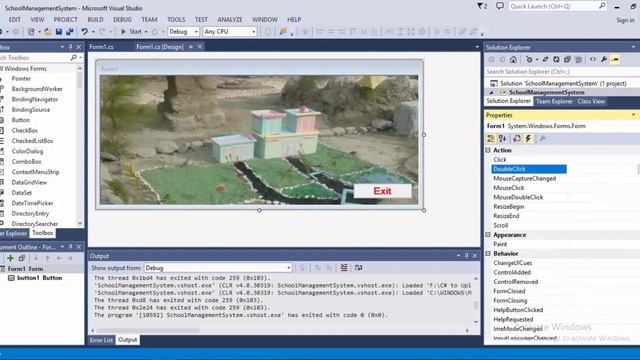The image size is (640, 360).
Task: Click the Sign in link
Action: click(x=625, y=20)
